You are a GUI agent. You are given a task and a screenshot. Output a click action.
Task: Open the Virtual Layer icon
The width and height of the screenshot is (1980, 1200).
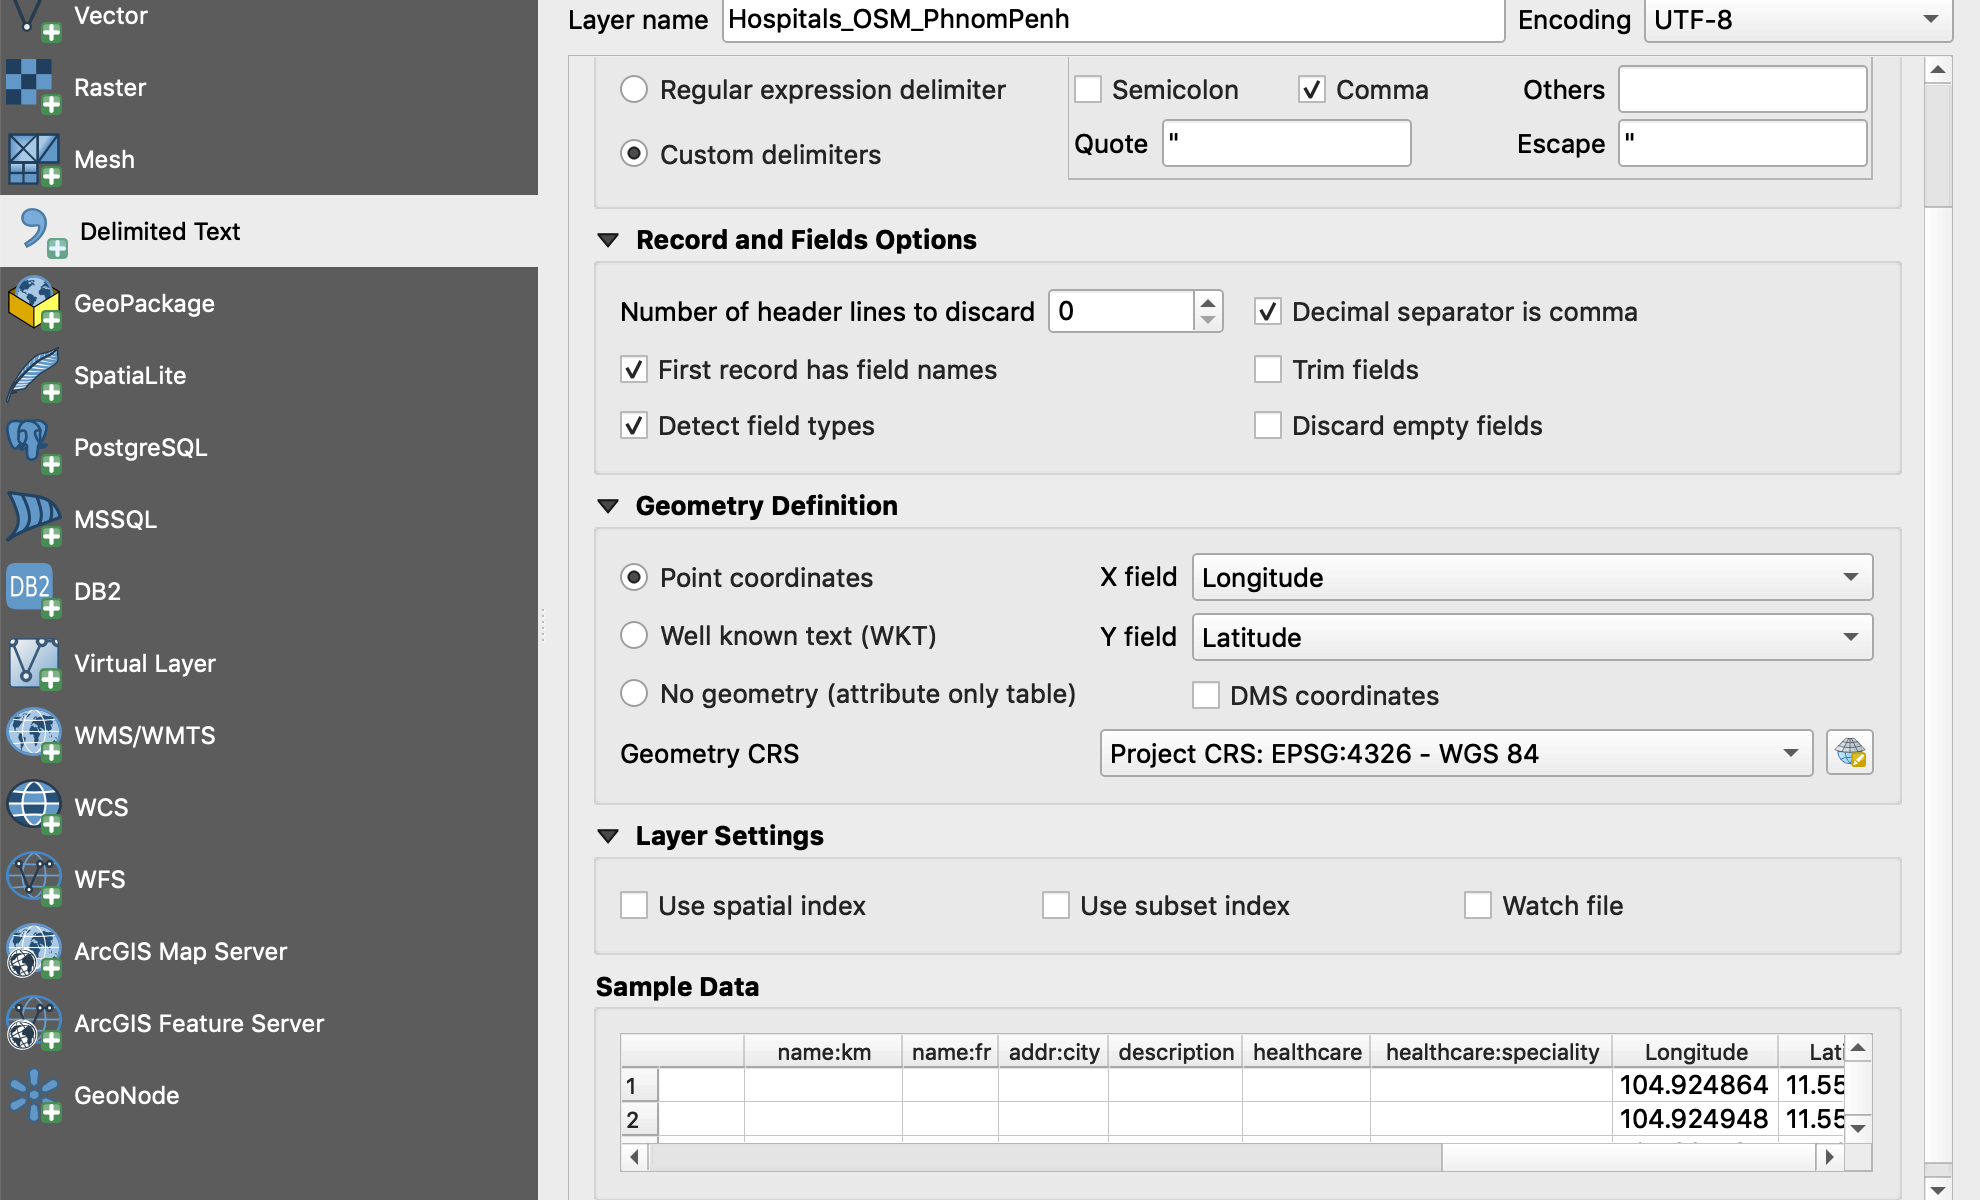pyautogui.click(x=34, y=663)
